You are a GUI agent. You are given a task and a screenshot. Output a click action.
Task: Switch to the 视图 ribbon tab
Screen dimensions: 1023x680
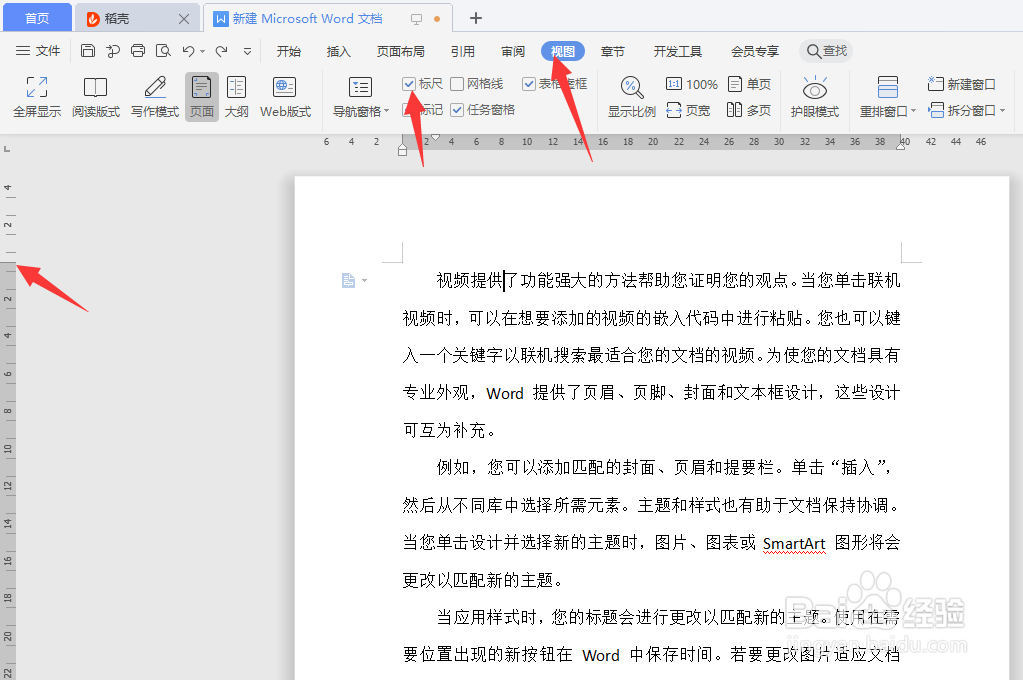561,51
